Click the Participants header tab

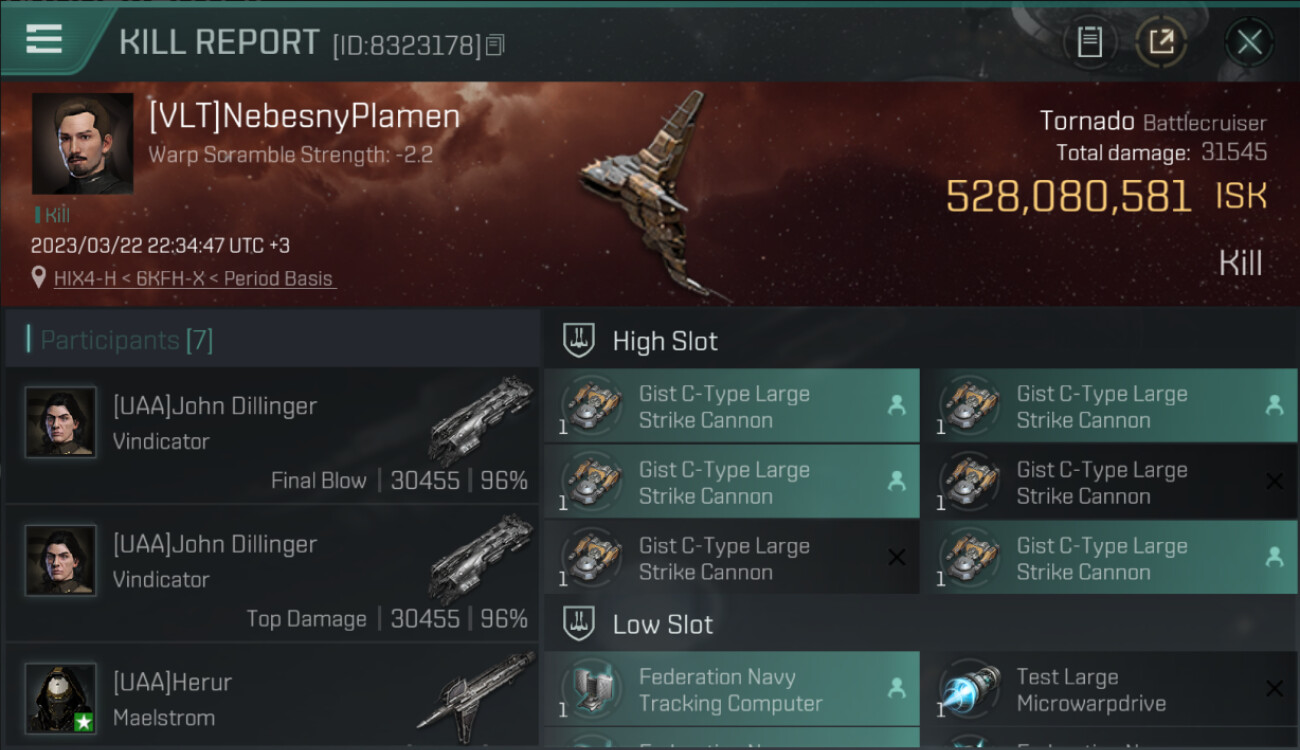(126, 340)
